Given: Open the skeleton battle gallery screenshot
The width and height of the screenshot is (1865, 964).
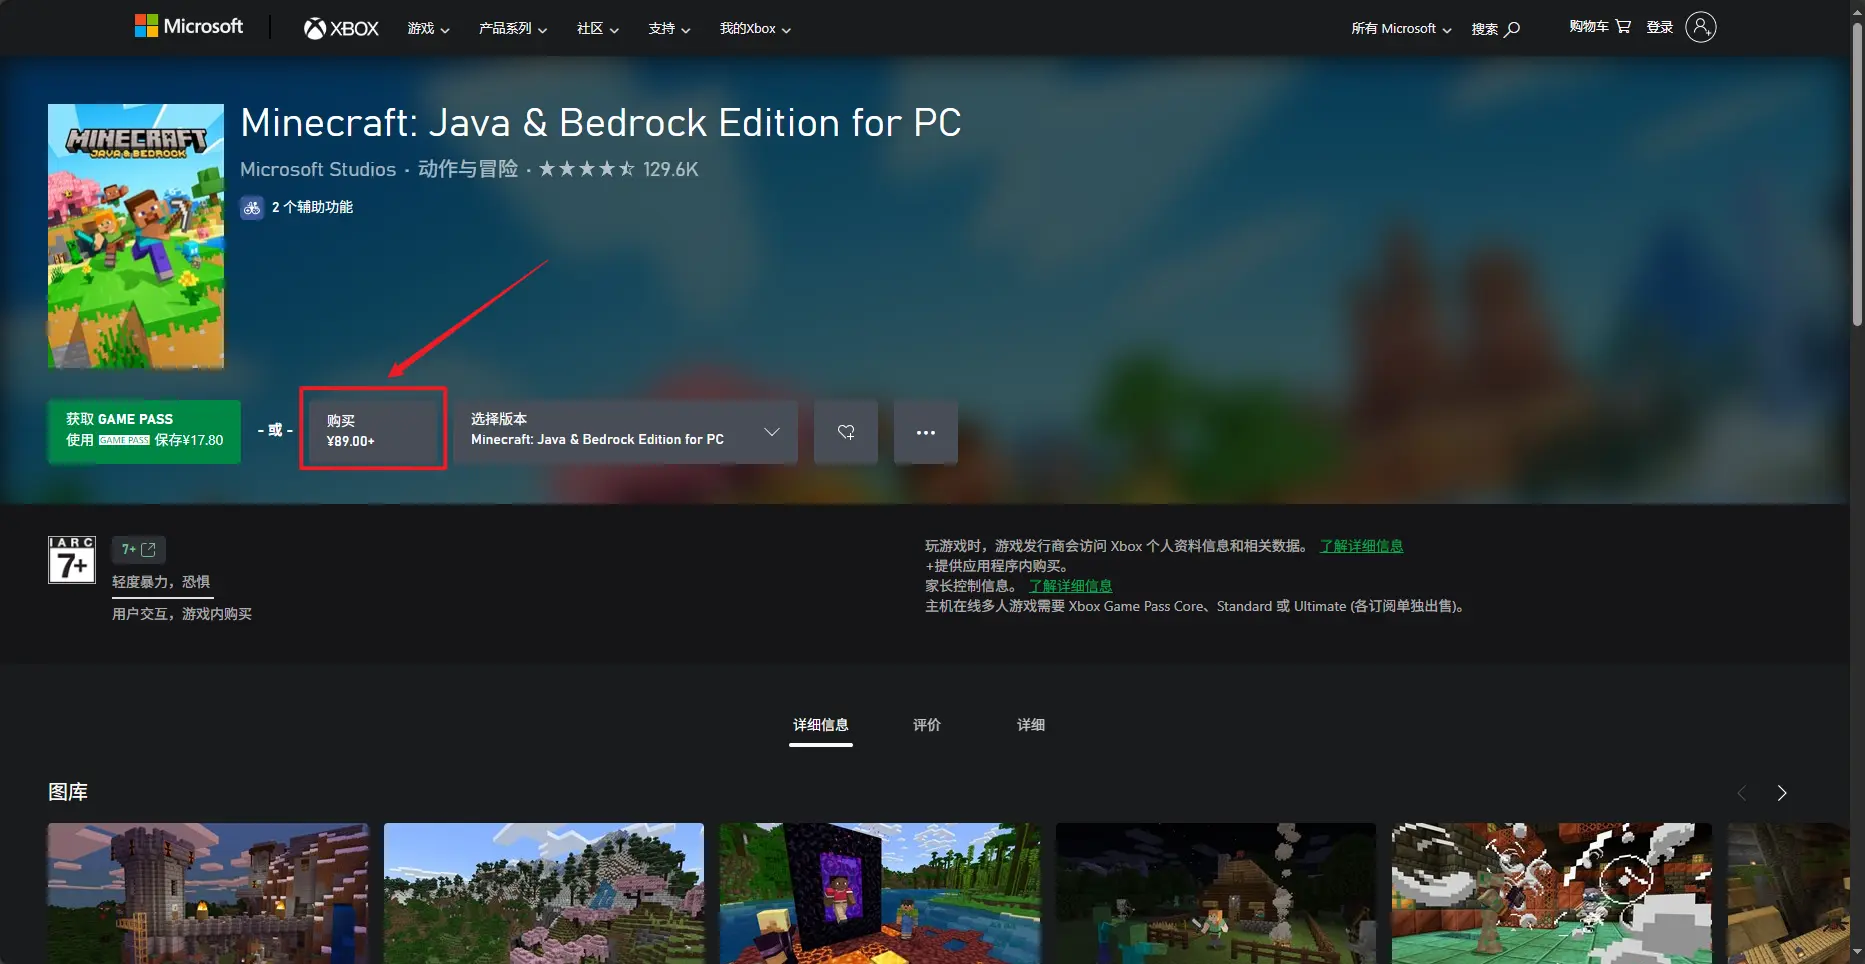Looking at the screenshot, I should [x=1552, y=893].
